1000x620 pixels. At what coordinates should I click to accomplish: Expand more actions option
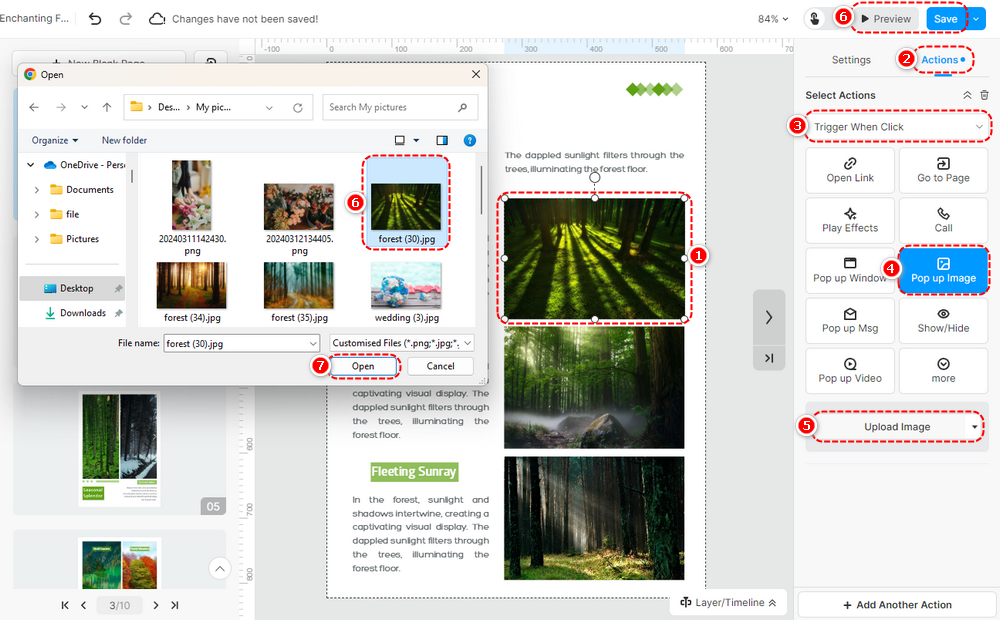tap(943, 371)
